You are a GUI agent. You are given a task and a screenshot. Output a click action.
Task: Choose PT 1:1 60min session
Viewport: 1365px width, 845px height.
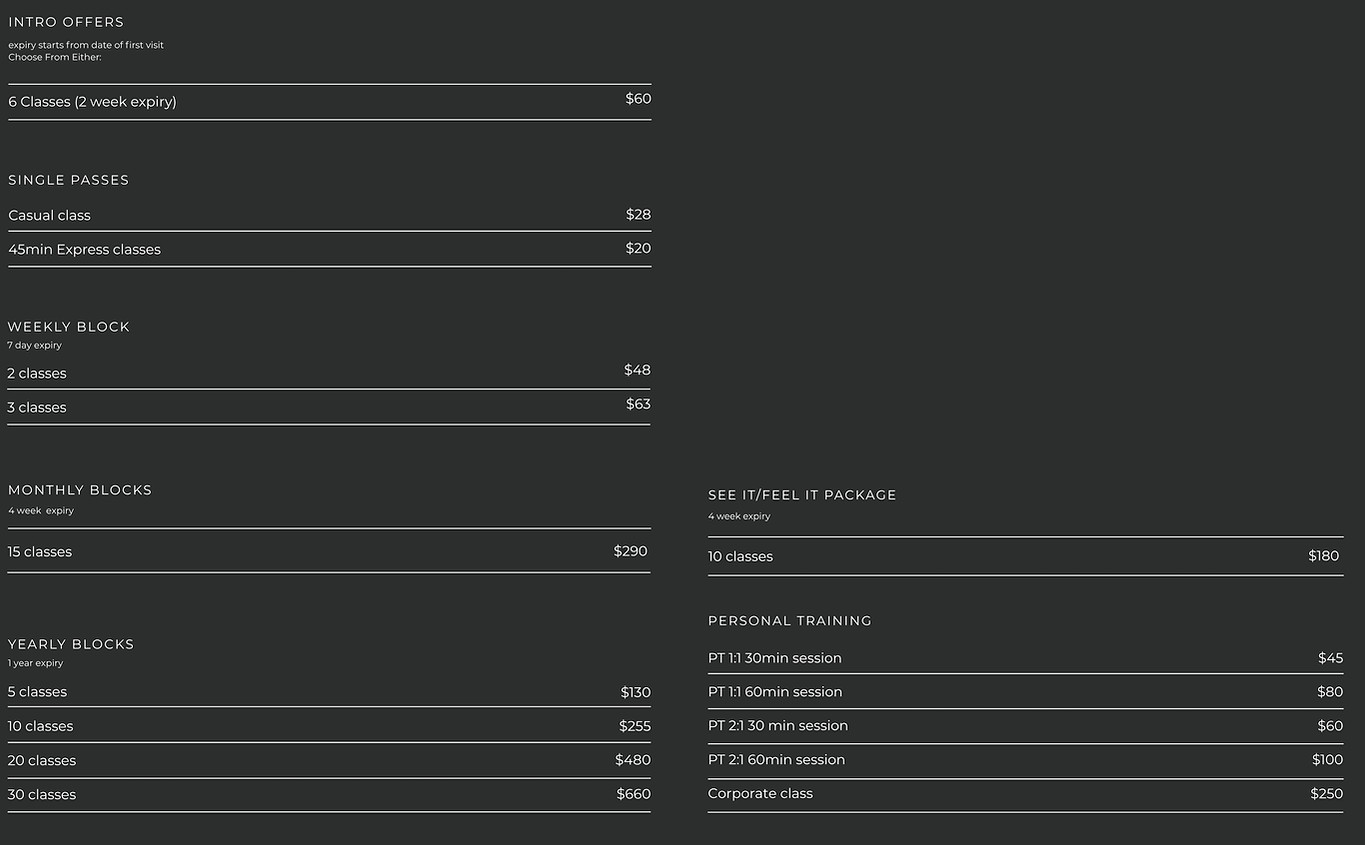point(775,692)
